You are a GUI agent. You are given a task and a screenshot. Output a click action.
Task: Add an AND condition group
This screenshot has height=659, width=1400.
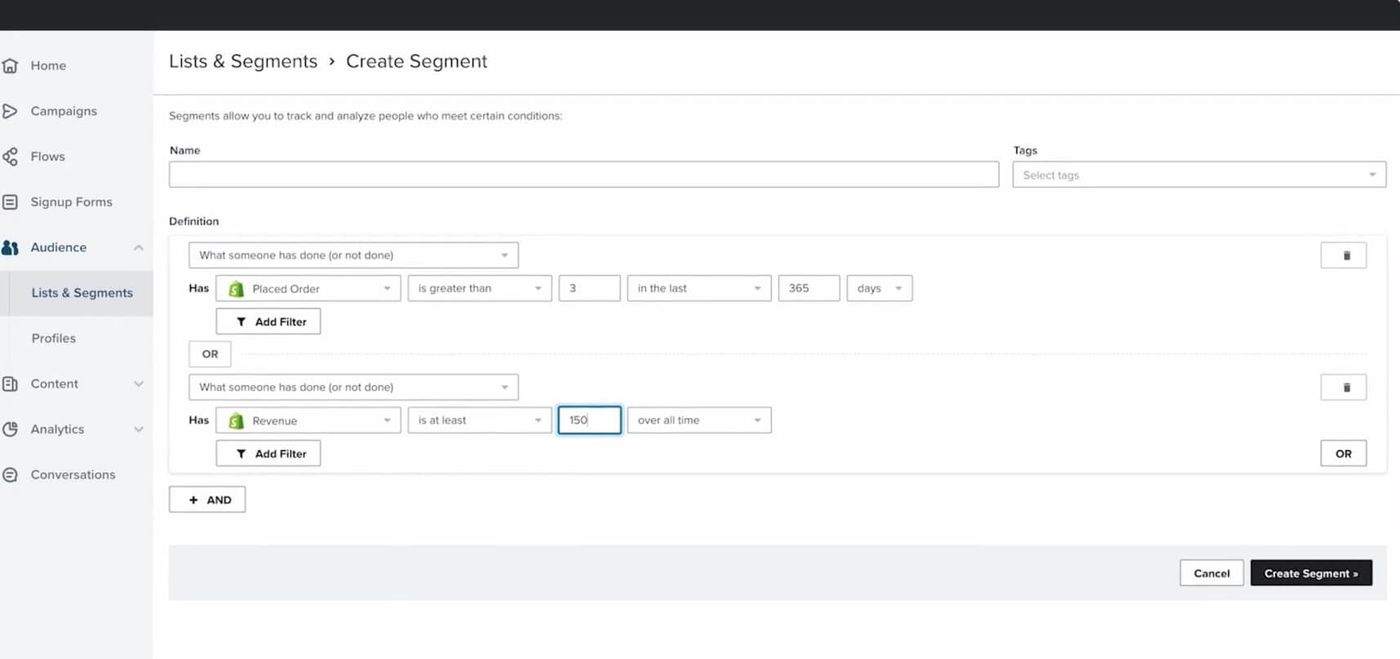207,500
